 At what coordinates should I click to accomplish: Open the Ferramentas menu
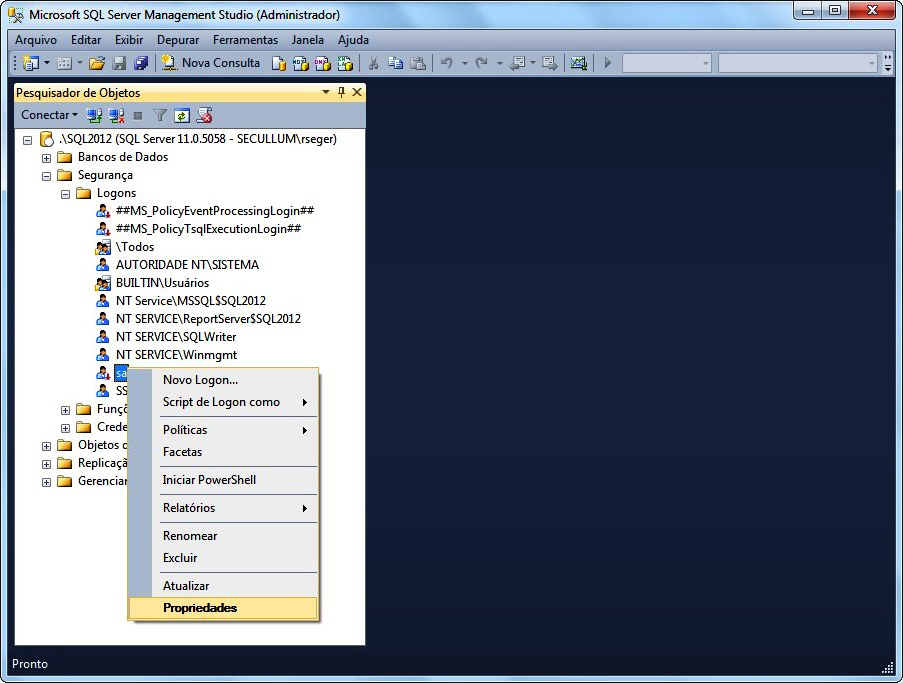tap(245, 40)
